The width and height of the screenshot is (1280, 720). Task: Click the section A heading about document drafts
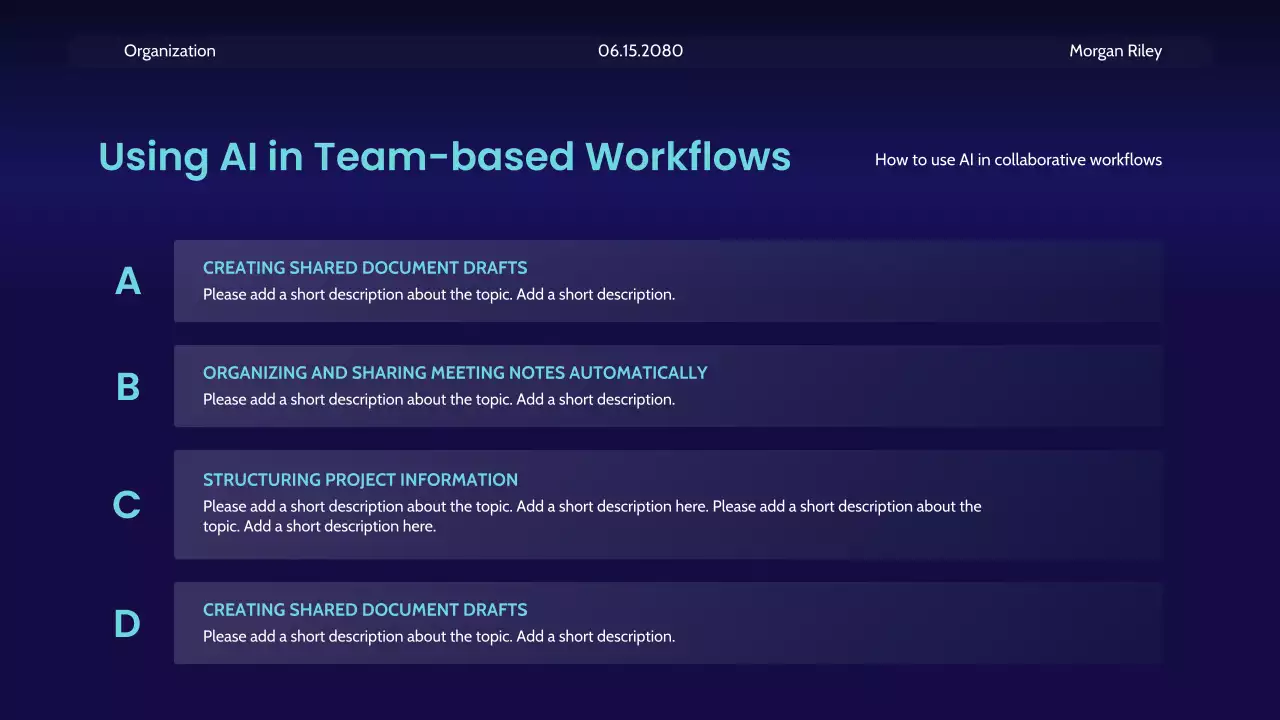pos(365,268)
